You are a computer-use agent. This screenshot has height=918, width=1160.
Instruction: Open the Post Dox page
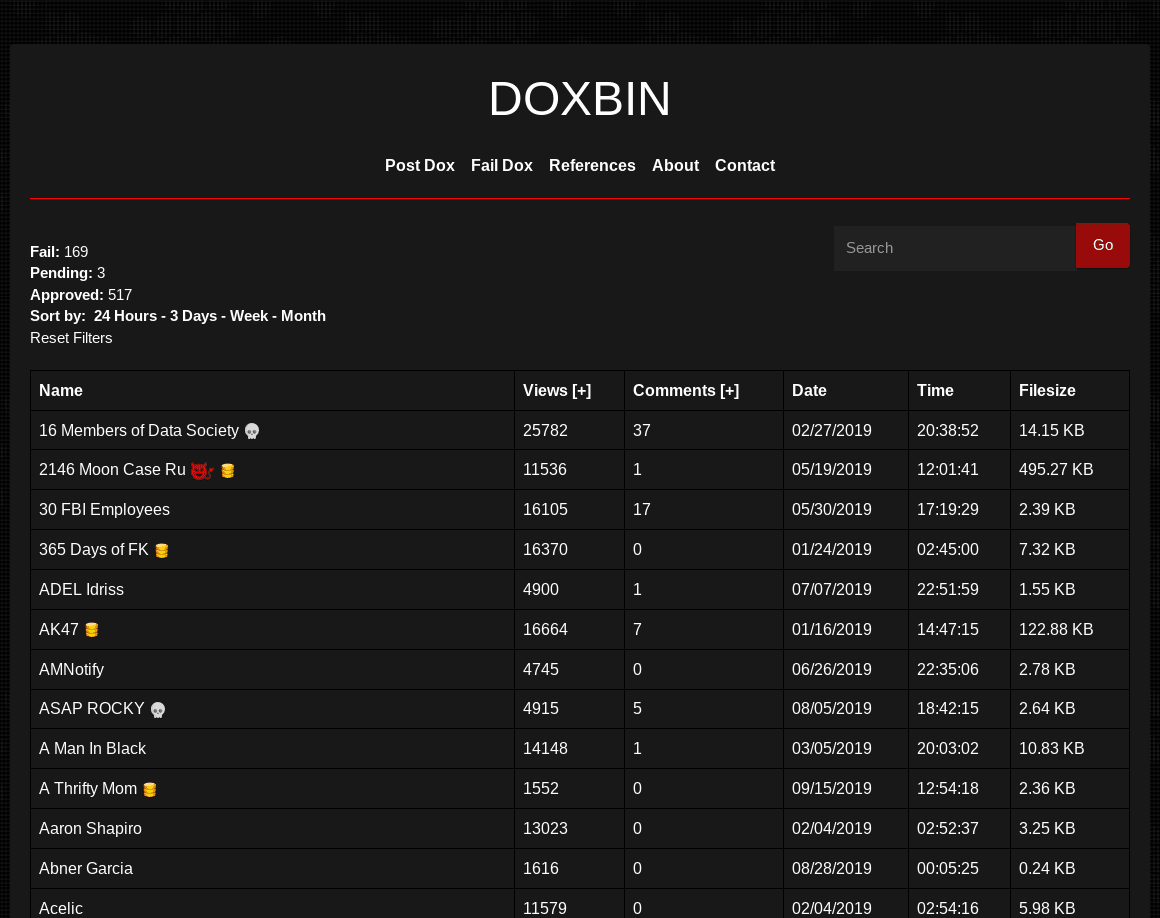click(x=419, y=165)
